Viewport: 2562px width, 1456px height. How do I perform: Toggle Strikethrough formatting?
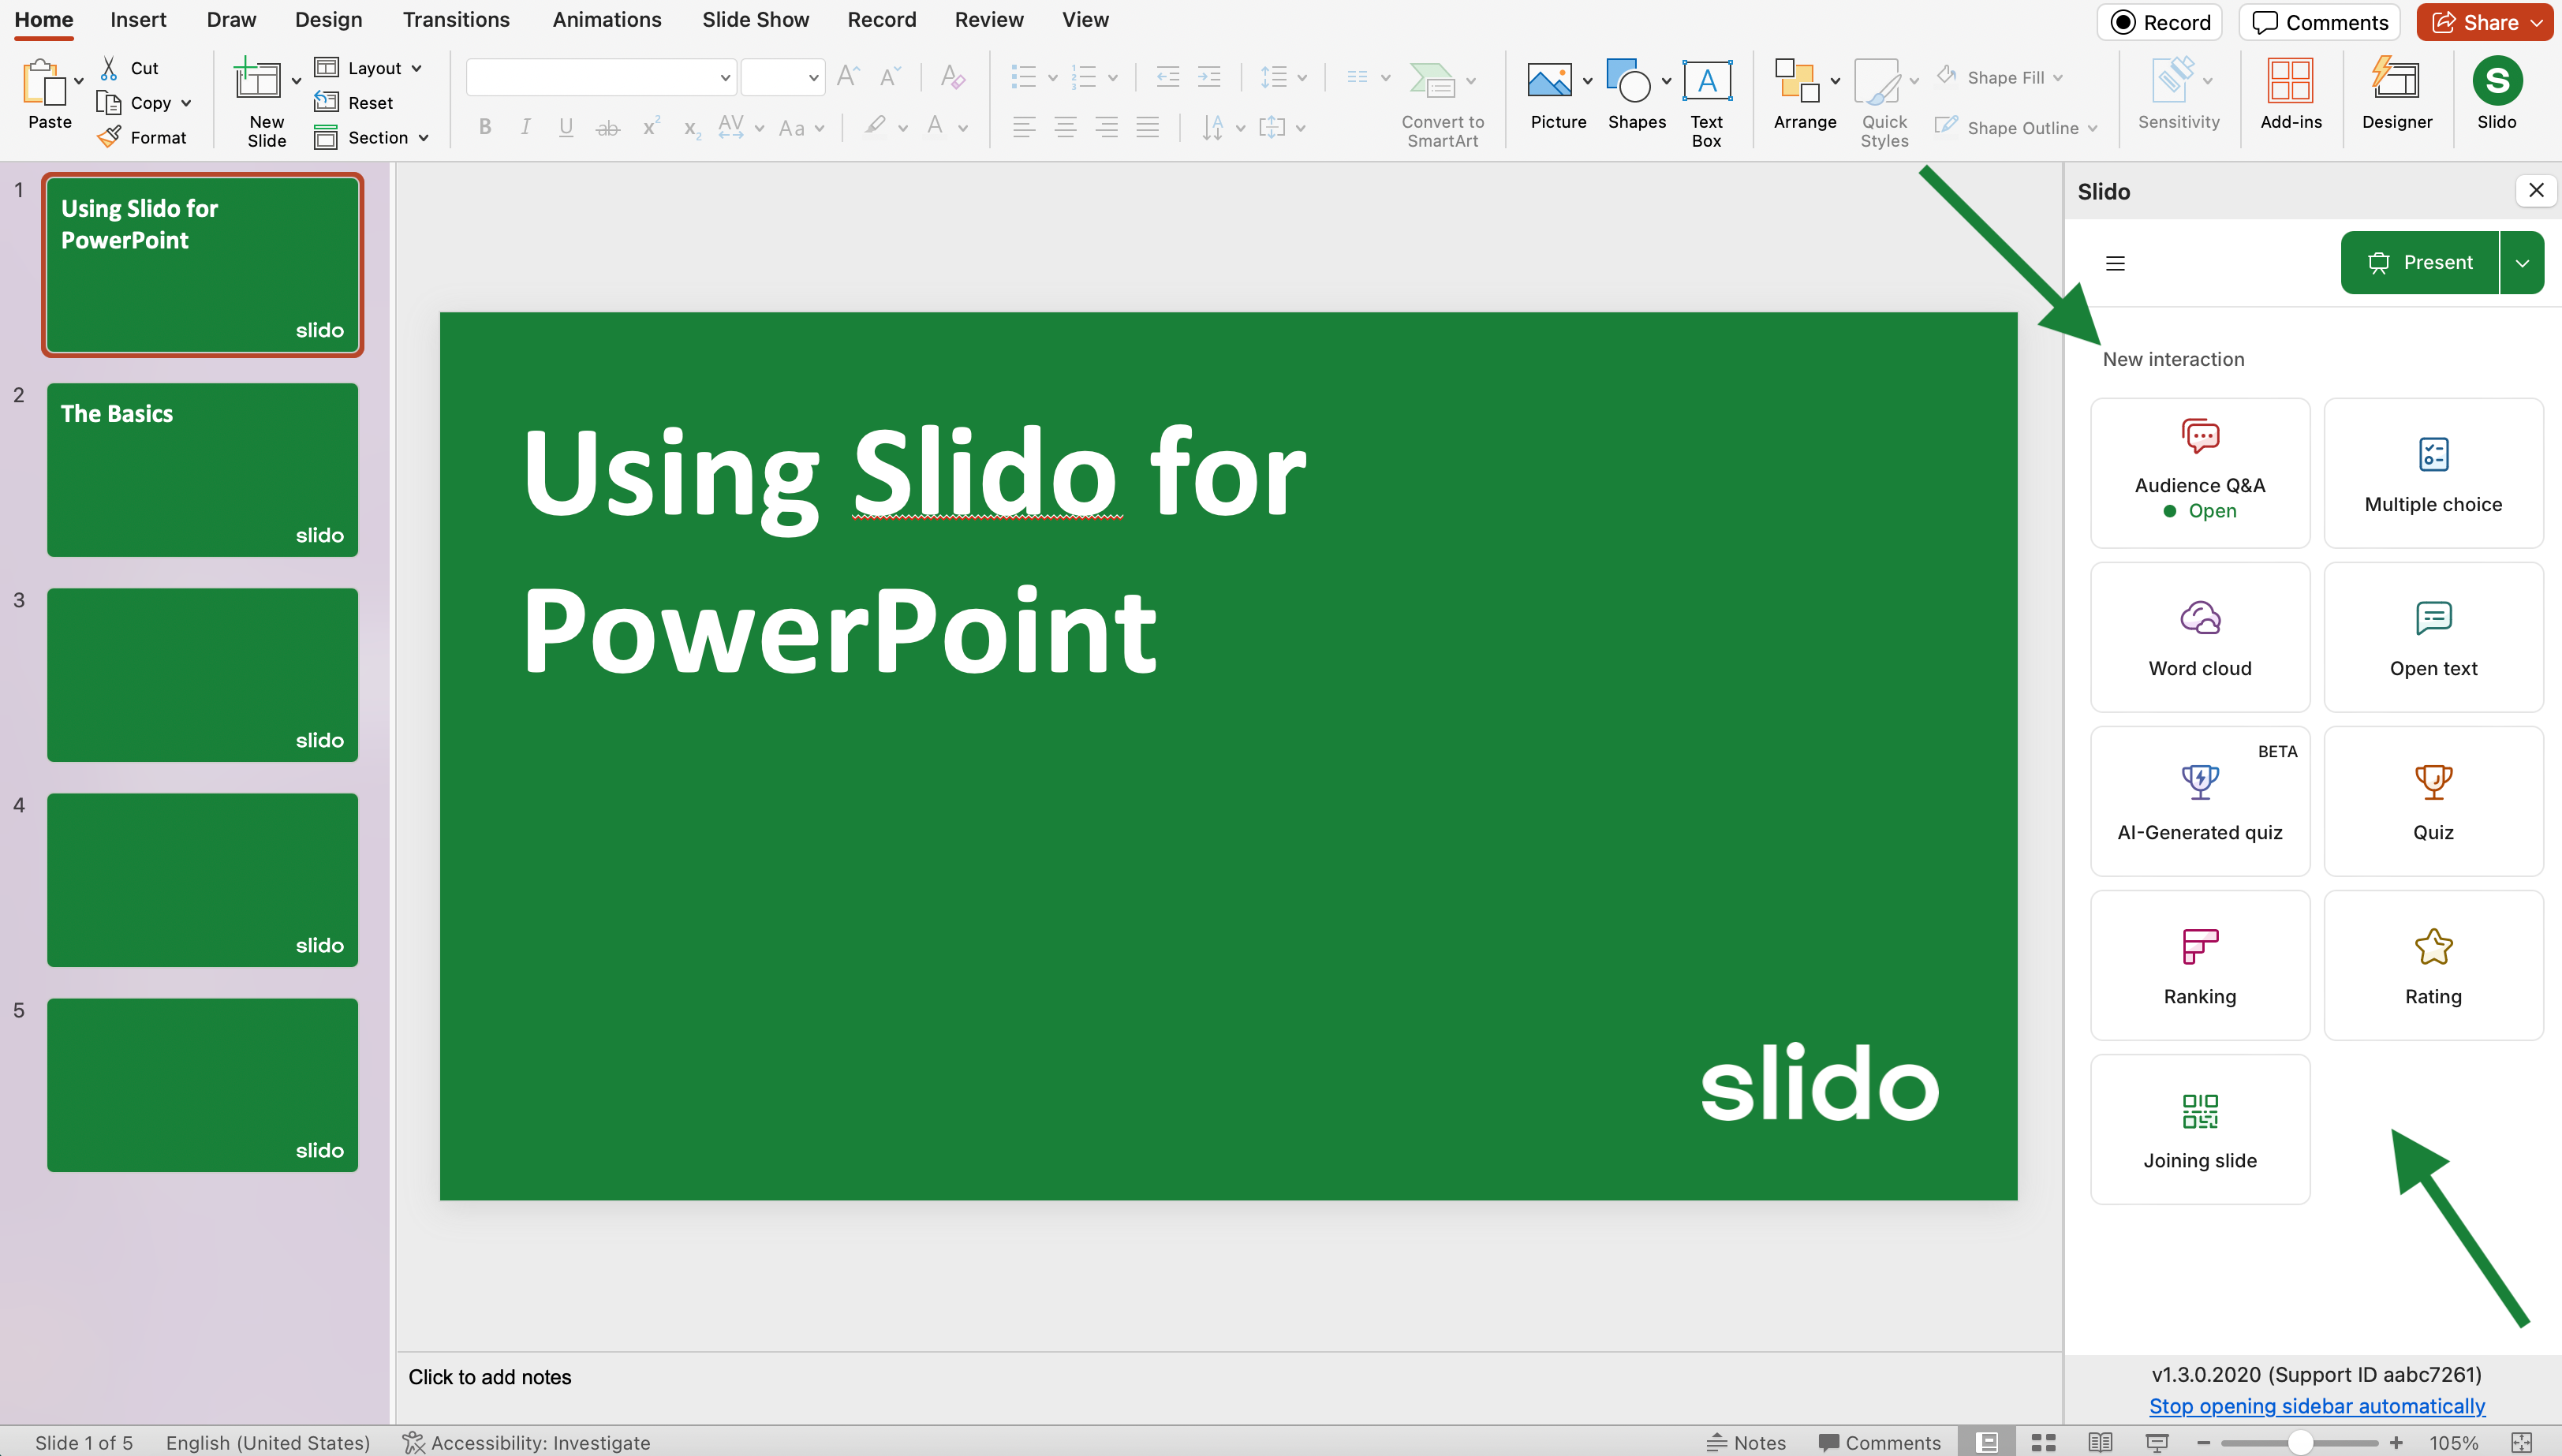[607, 127]
